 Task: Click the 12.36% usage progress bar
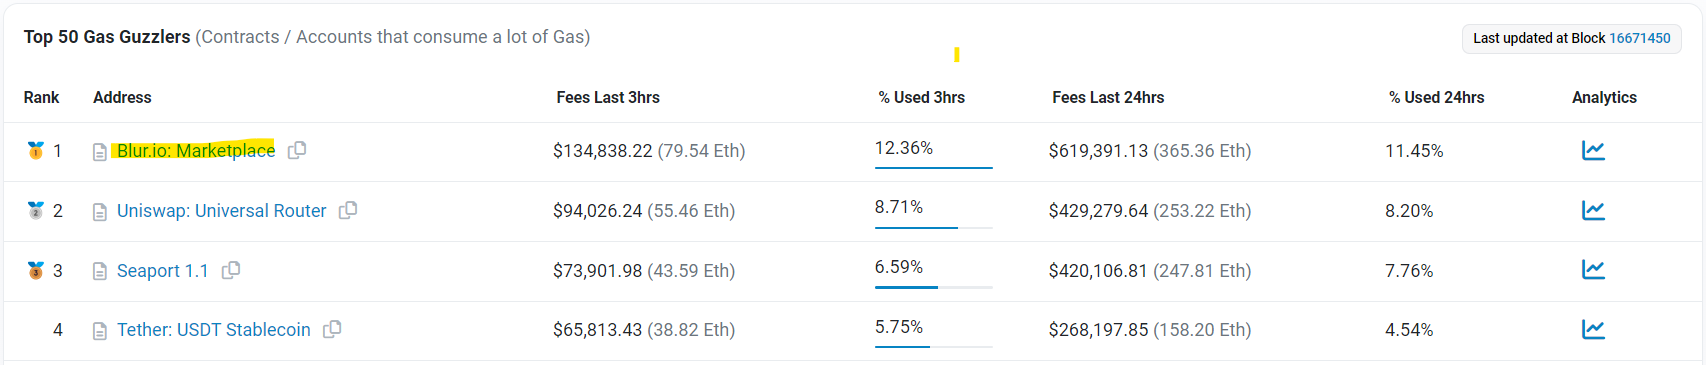tap(933, 167)
